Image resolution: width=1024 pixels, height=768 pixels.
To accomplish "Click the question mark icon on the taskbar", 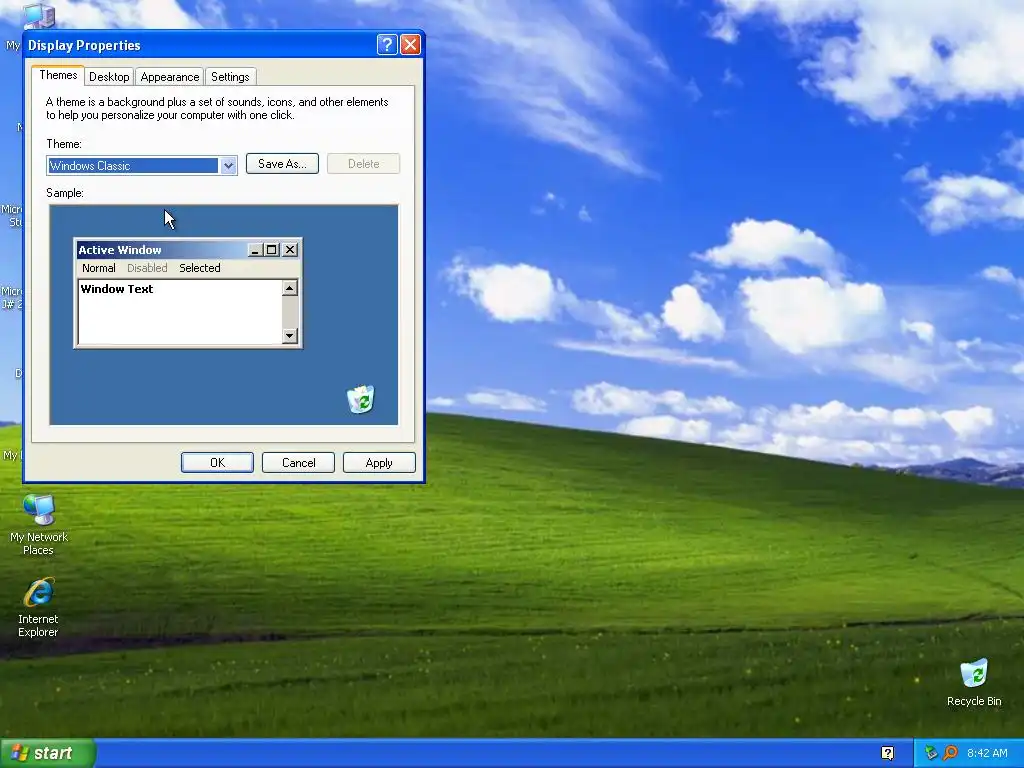I will pyautogui.click(x=888, y=753).
